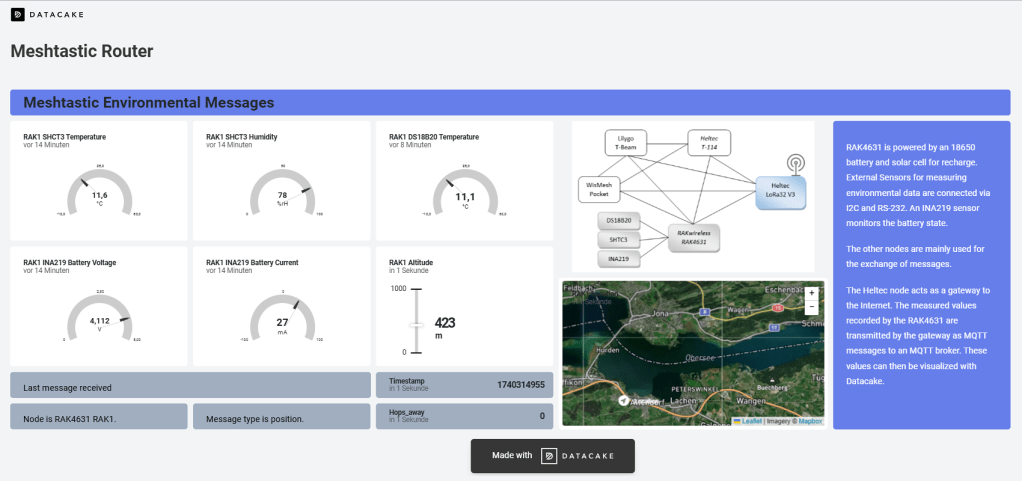Open the Mapbox attribution link
The height and width of the screenshot is (481, 1022).
810,421
